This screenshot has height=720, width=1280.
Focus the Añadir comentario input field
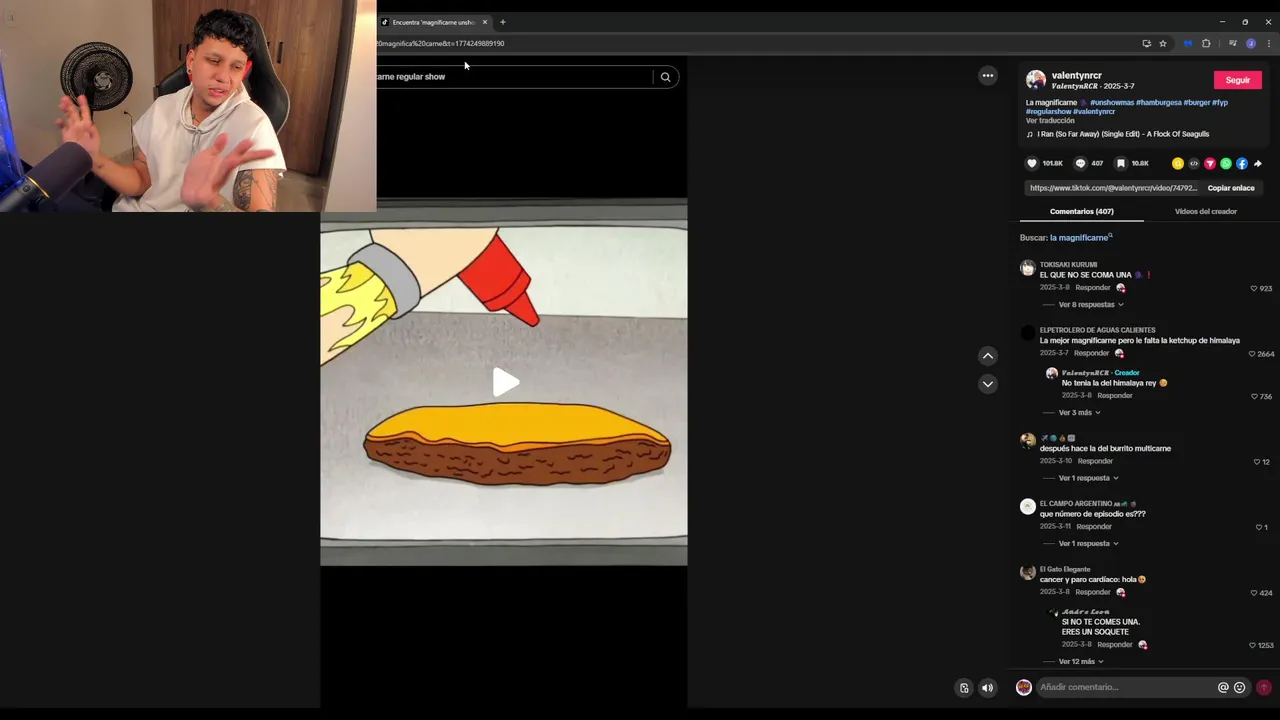[1125, 687]
